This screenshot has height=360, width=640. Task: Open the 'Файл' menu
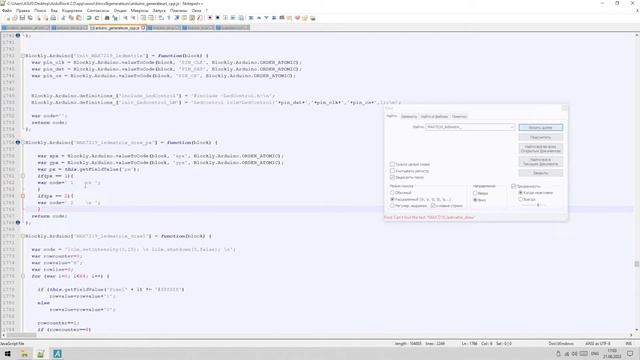[x=7, y=10]
